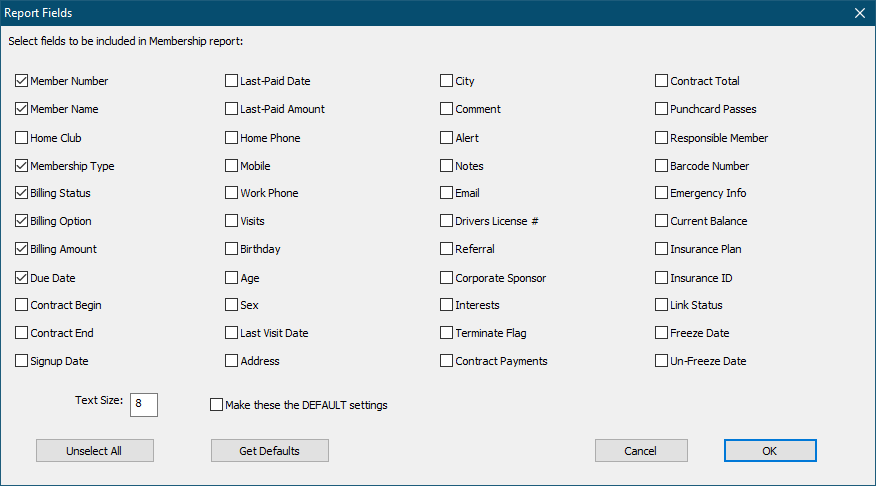
Task: Disable the Billing Status checkbox
Action: click(x=22, y=193)
